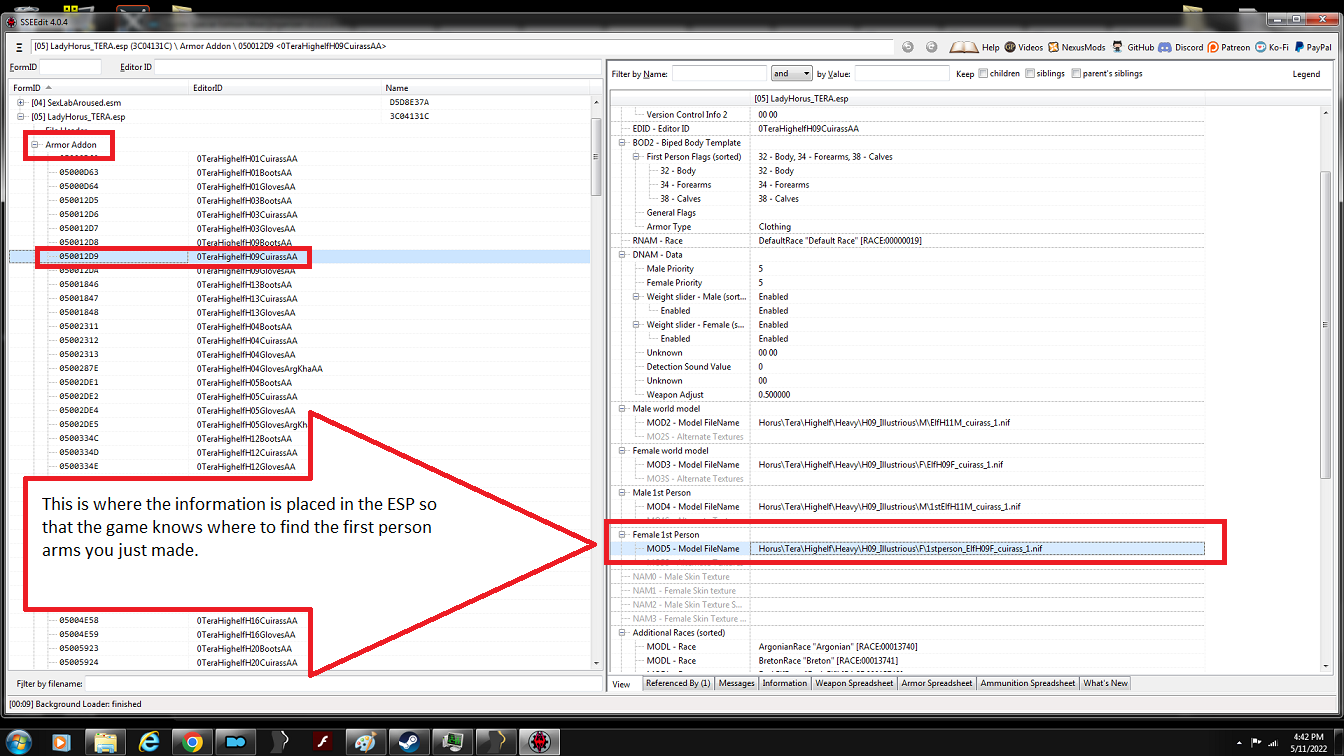Switch to Steam in the taskbar
1344x756 pixels.
tap(410, 742)
